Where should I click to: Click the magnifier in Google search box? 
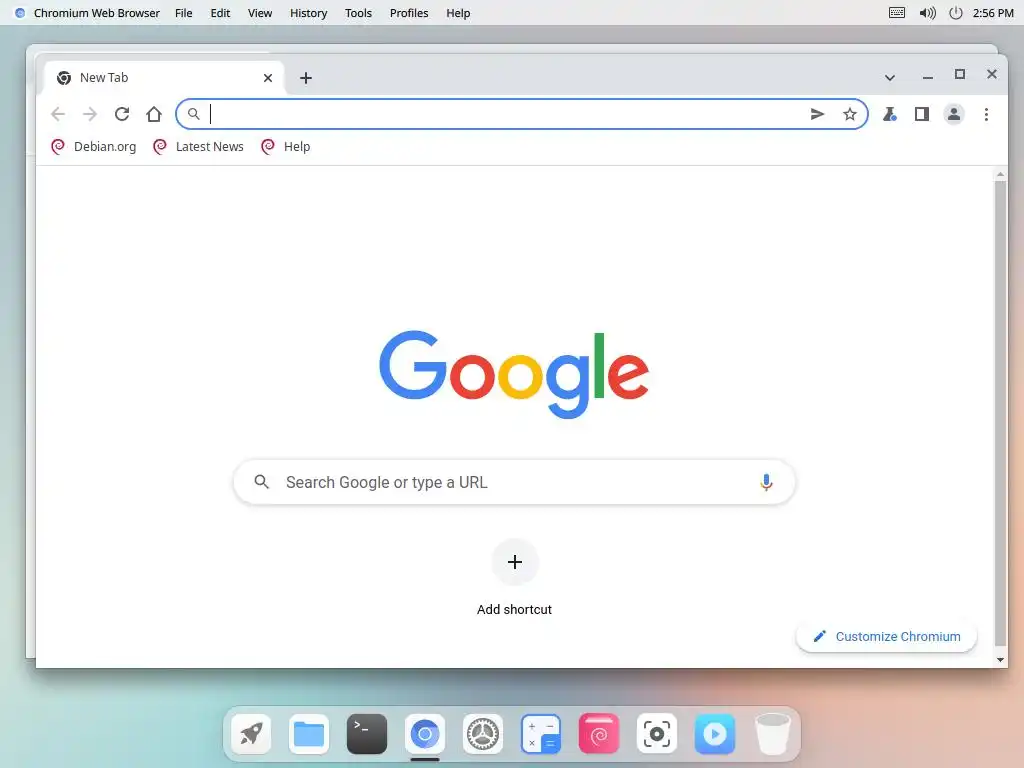(261, 482)
